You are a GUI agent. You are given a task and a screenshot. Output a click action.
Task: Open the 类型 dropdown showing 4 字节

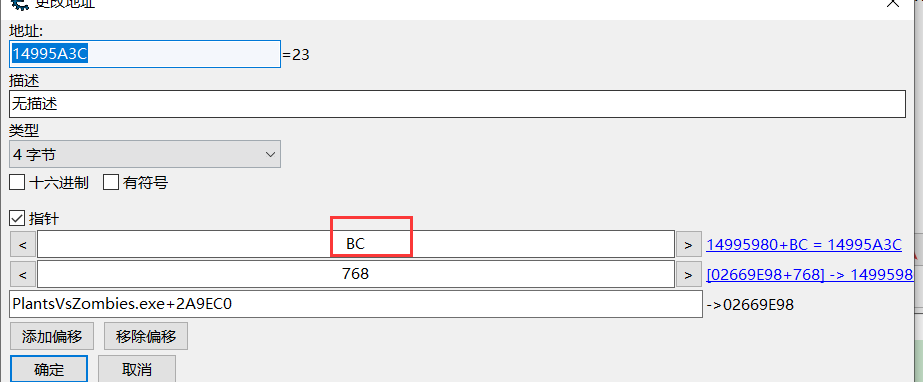pos(145,154)
